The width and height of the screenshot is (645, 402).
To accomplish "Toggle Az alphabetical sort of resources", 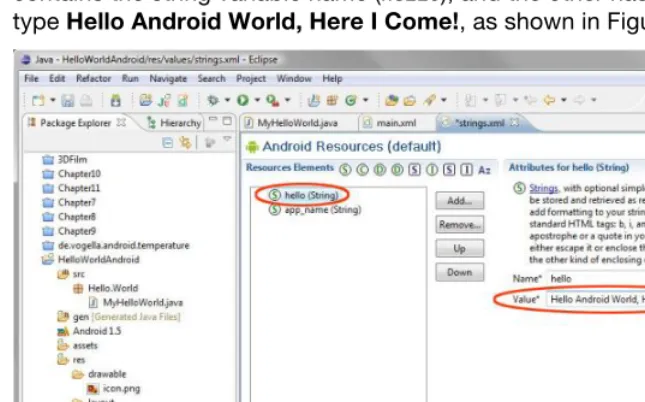I will 484,170.
